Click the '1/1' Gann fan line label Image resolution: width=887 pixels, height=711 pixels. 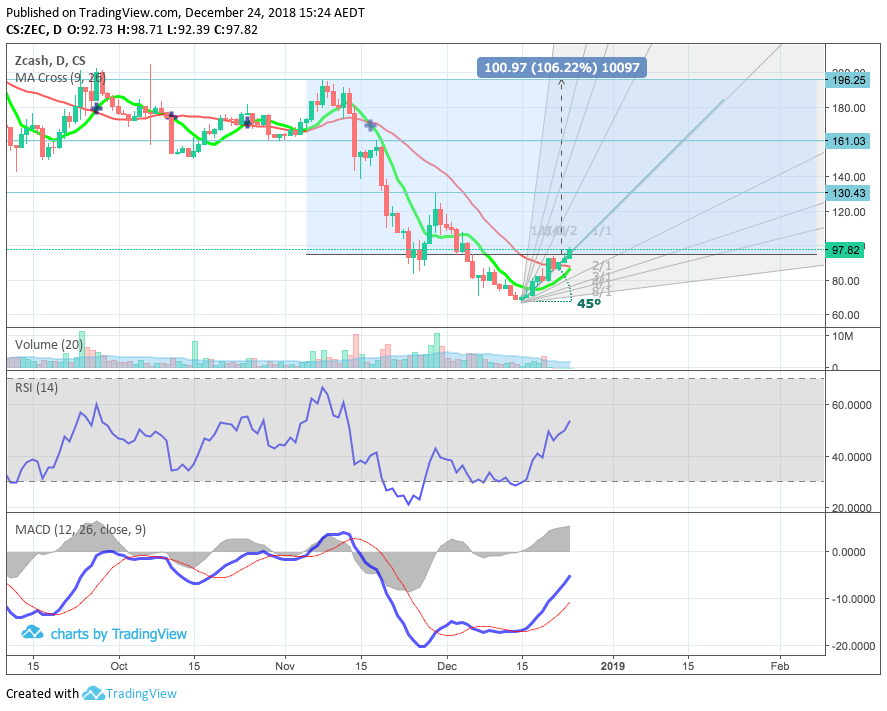(x=601, y=231)
